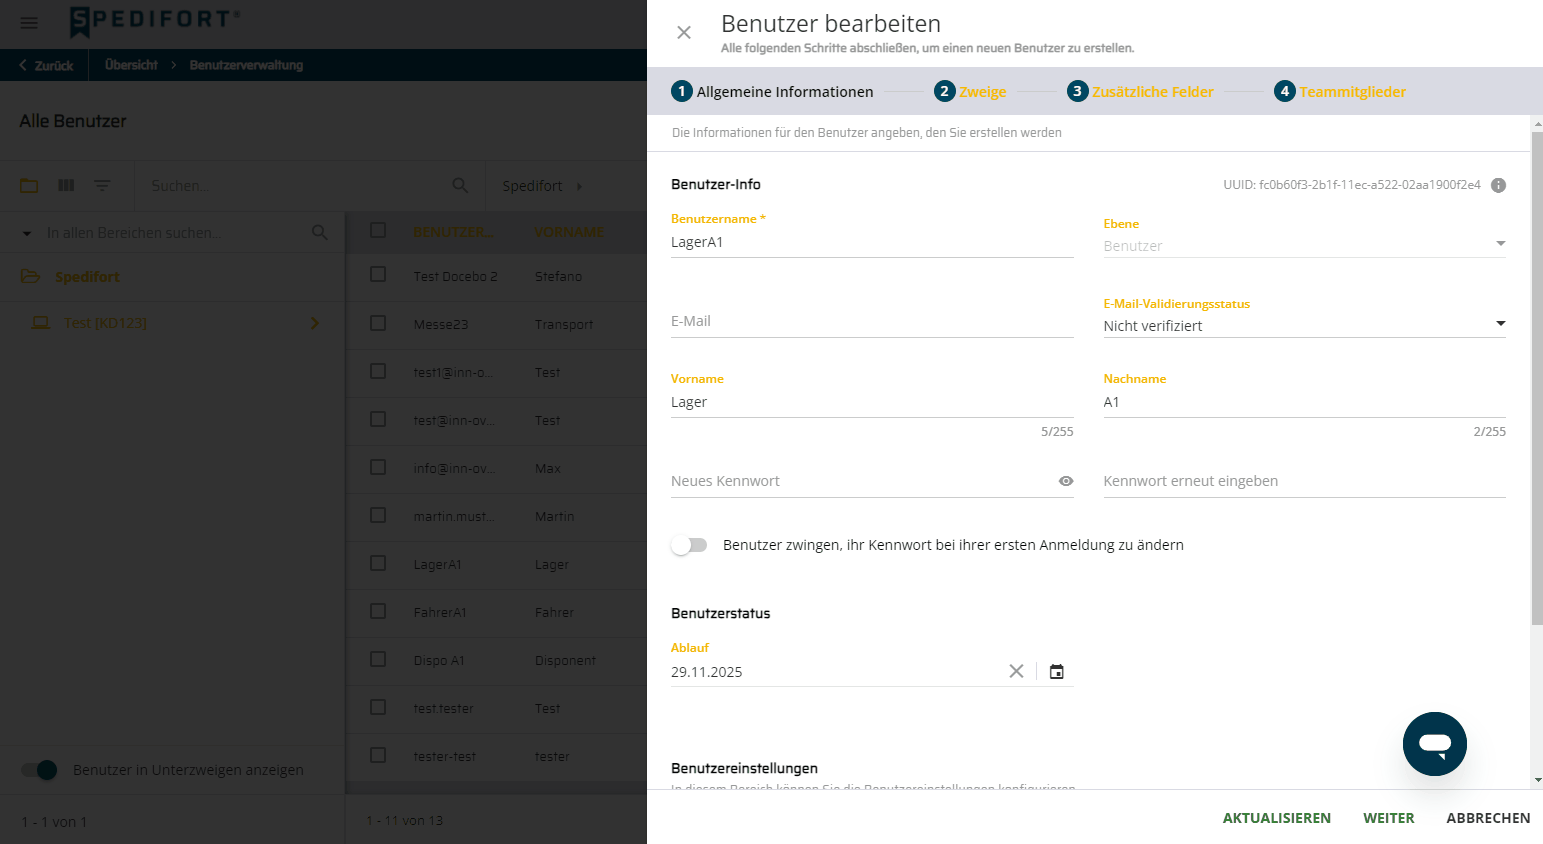Screen dimensions: 1543x844
Task: Click the Benutzername field
Action: [872, 242]
